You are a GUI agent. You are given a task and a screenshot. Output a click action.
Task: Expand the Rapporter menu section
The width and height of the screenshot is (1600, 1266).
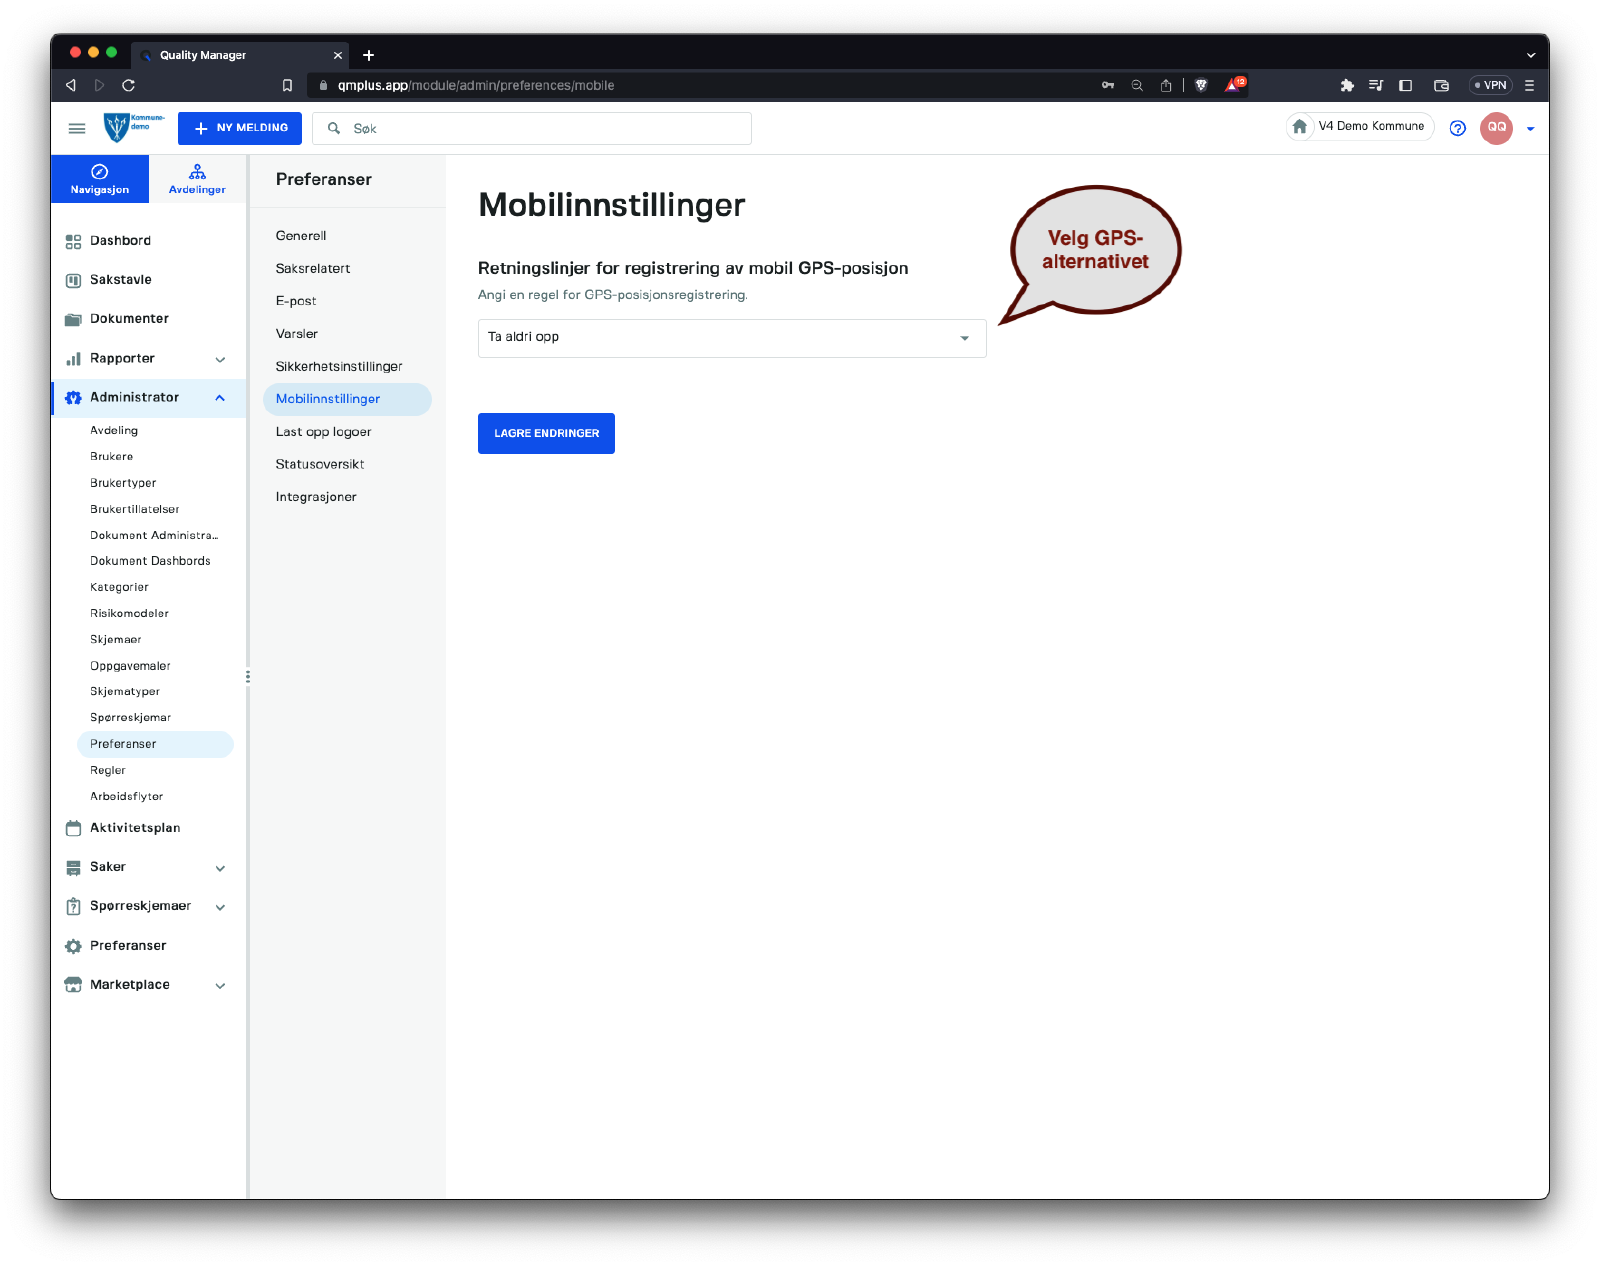tap(220, 359)
